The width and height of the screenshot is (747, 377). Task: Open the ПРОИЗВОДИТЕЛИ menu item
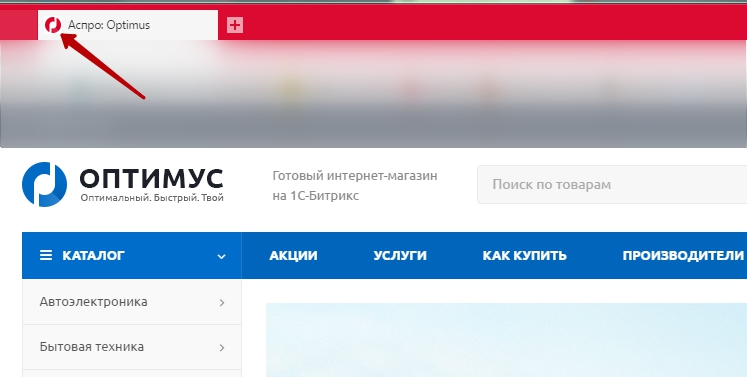click(683, 255)
